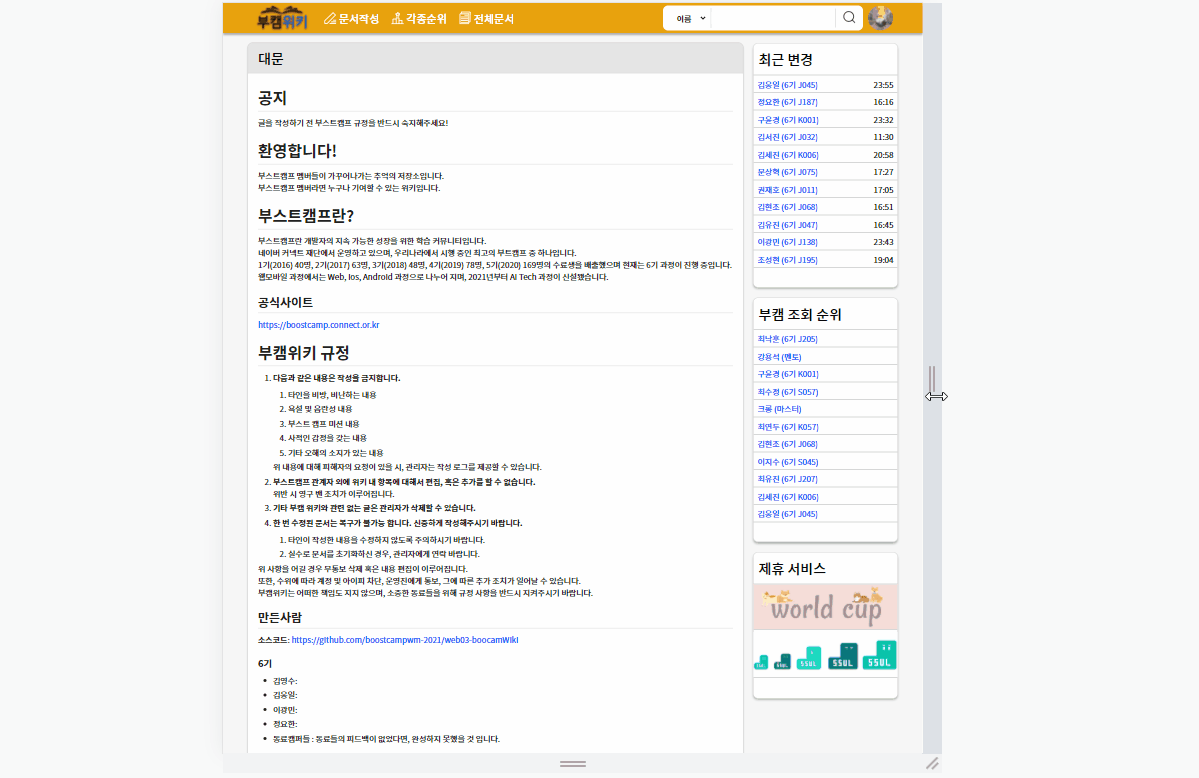This screenshot has width=1199, height=778.
Task: Open the 각종순위 menu
Action: point(418,18)
